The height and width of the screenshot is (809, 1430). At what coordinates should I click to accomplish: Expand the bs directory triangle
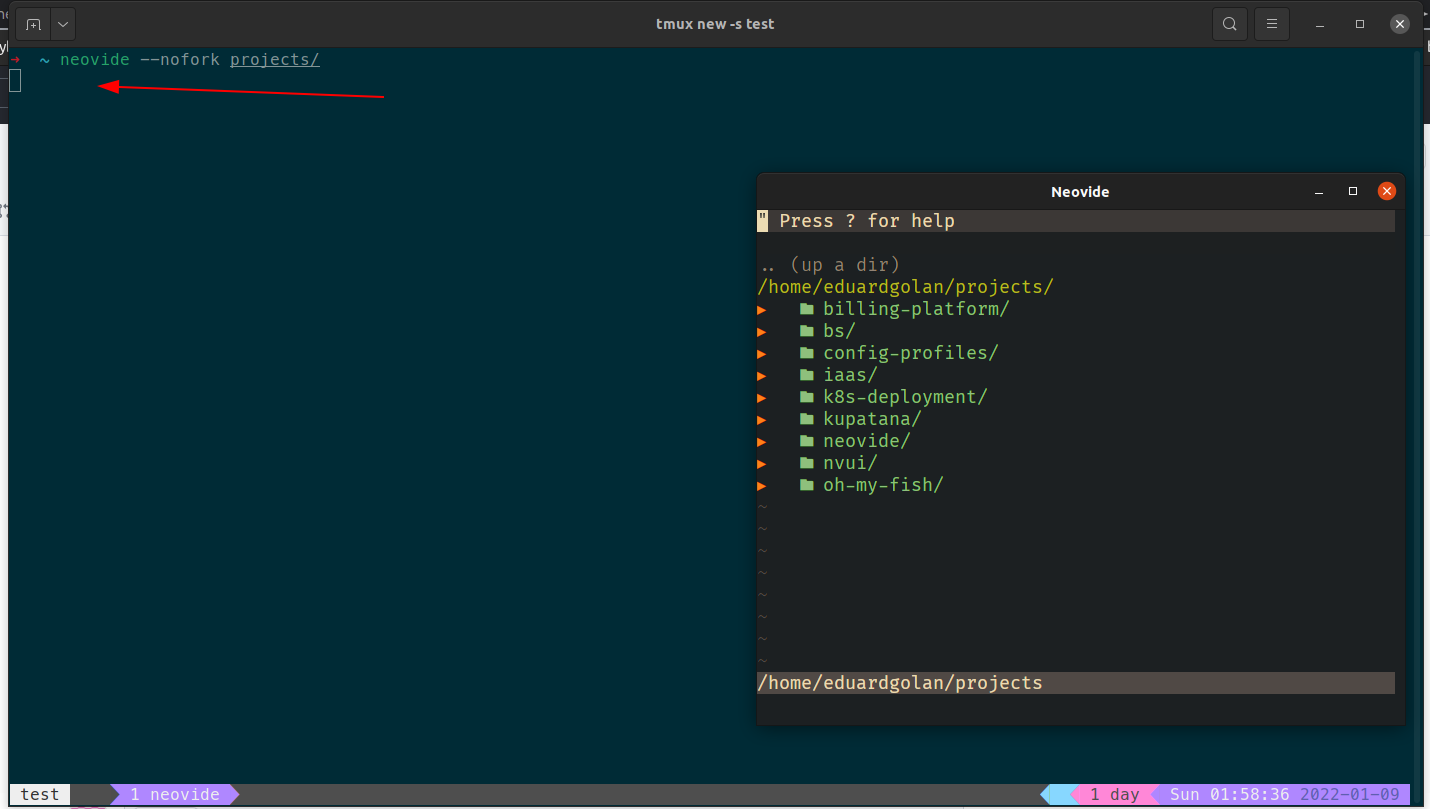tap(761, 330)
